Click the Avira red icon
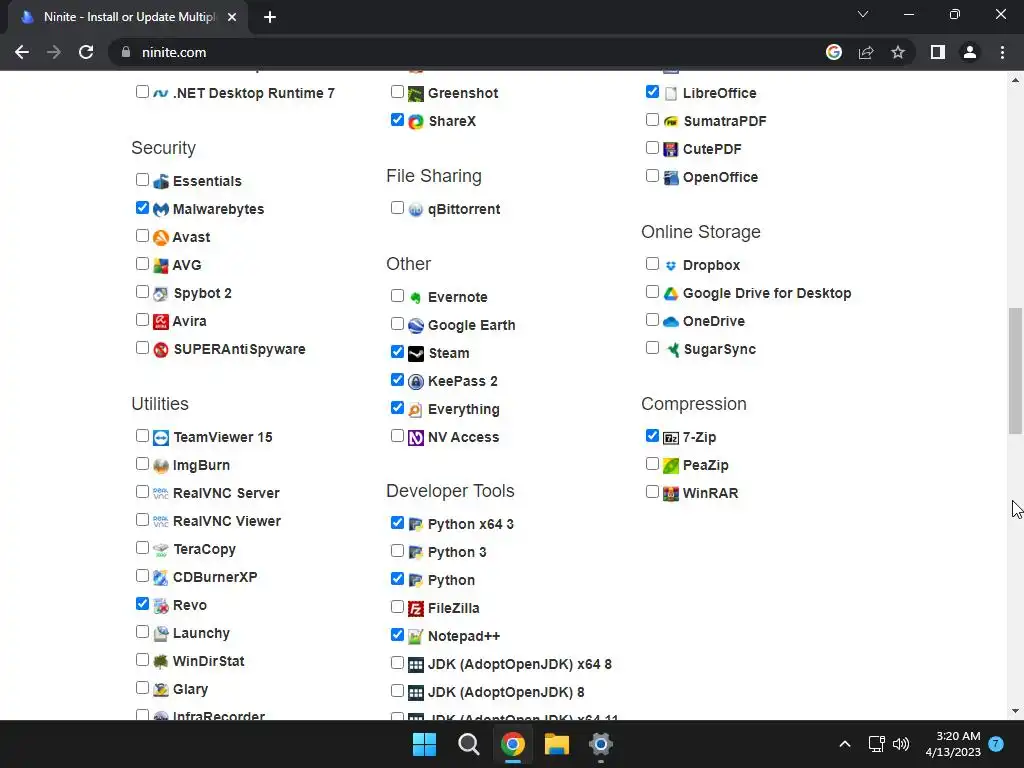The image size is (1024, 768). point(161,321)
